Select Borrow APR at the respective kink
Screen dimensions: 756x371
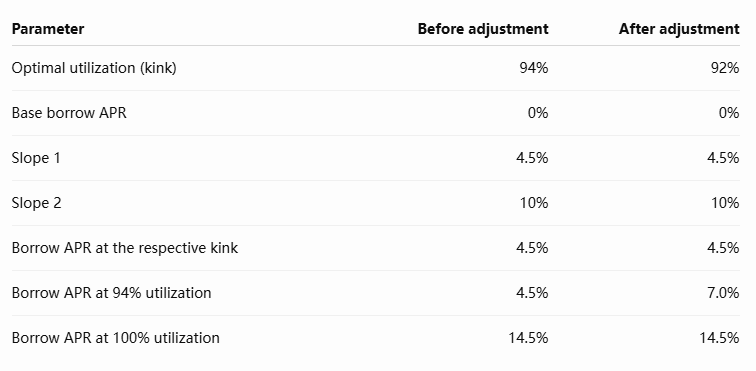[125, 247]
